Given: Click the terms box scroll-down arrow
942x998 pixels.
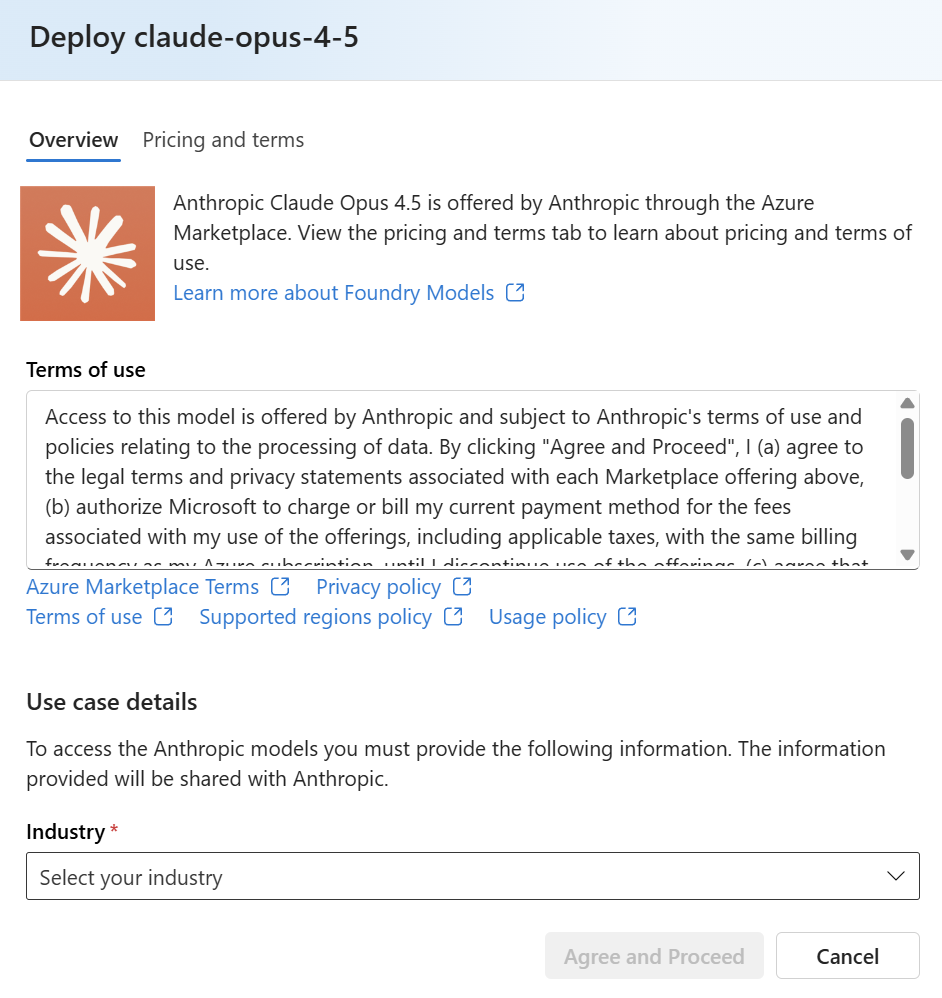Looking at the screenshot, I should pos(907,554).
